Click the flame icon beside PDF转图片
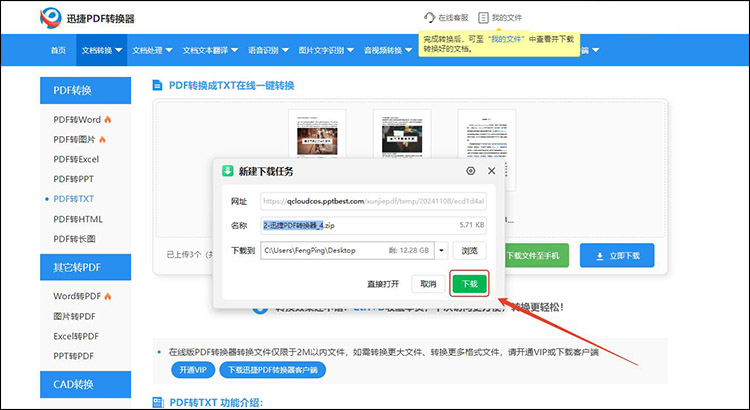 point(102,139)
